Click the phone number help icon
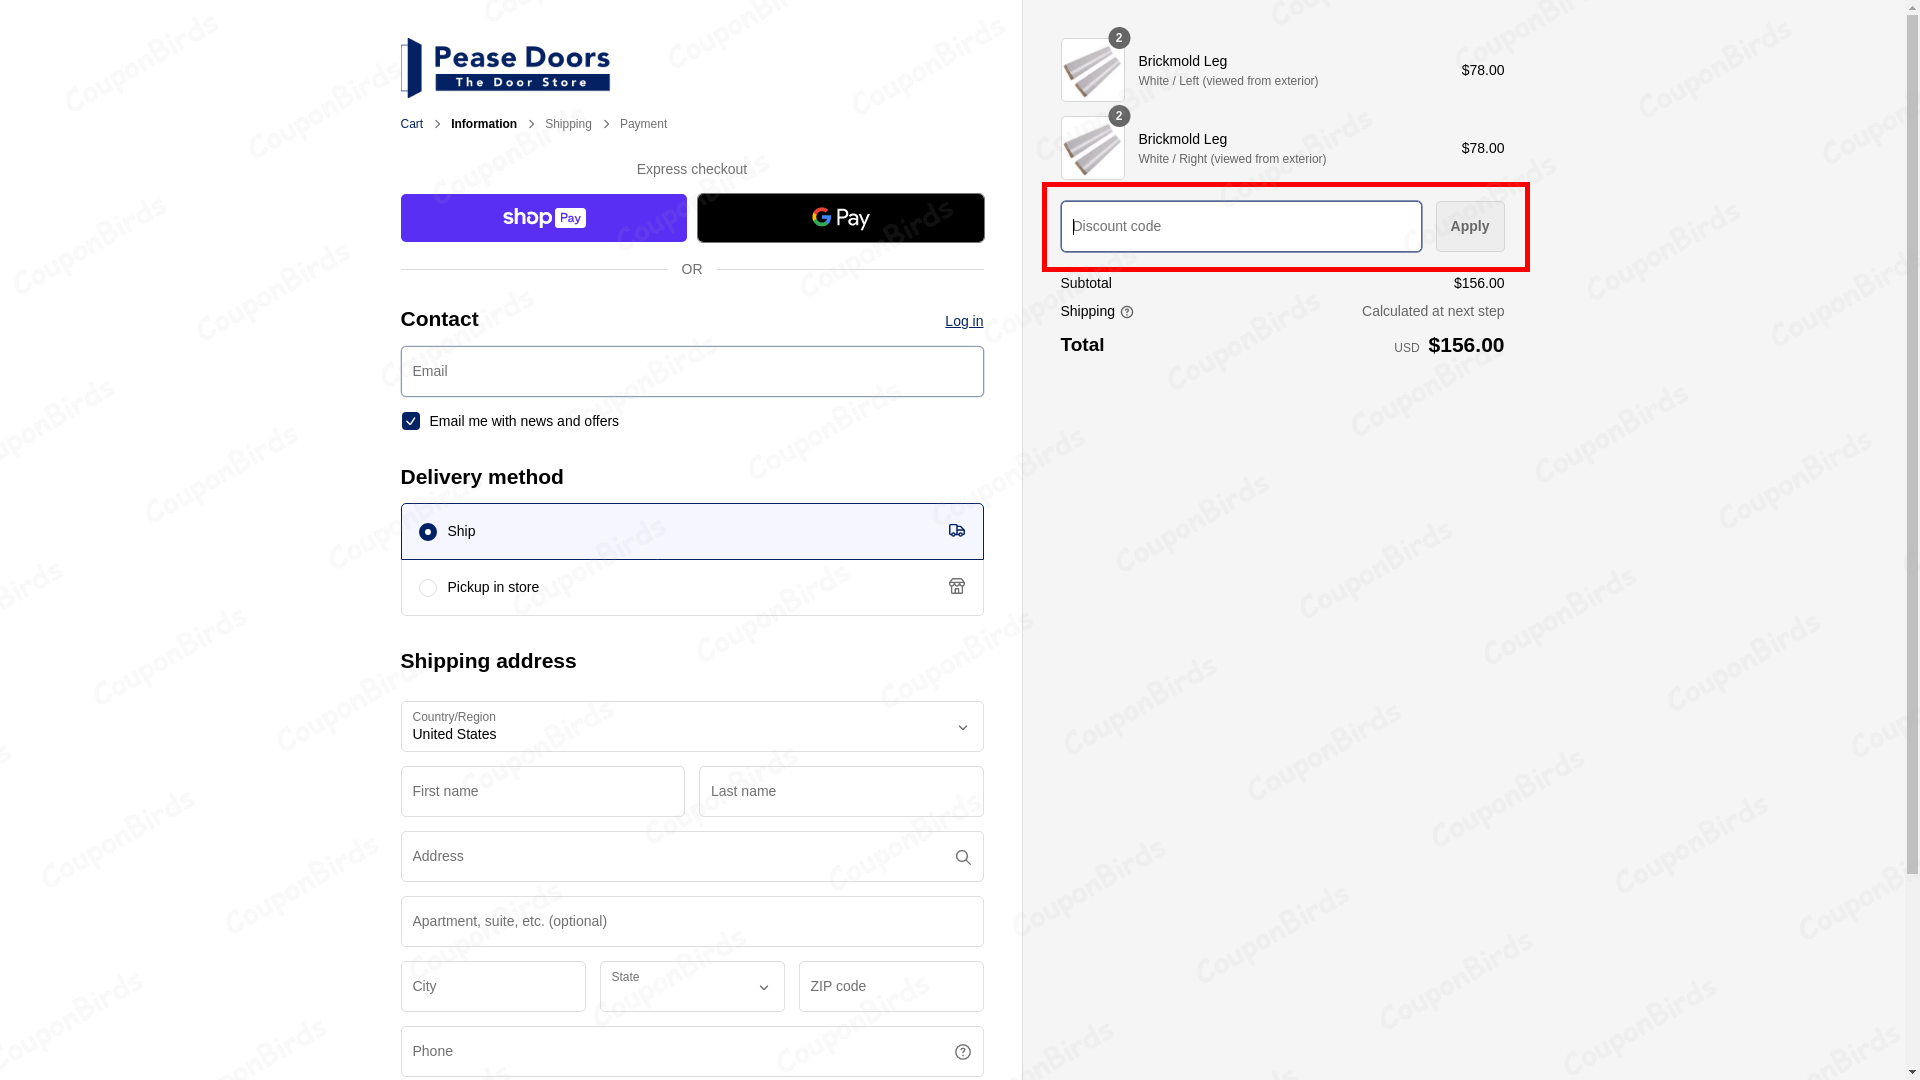This screenshot has height=1080, width=1920. [962, 1051]
